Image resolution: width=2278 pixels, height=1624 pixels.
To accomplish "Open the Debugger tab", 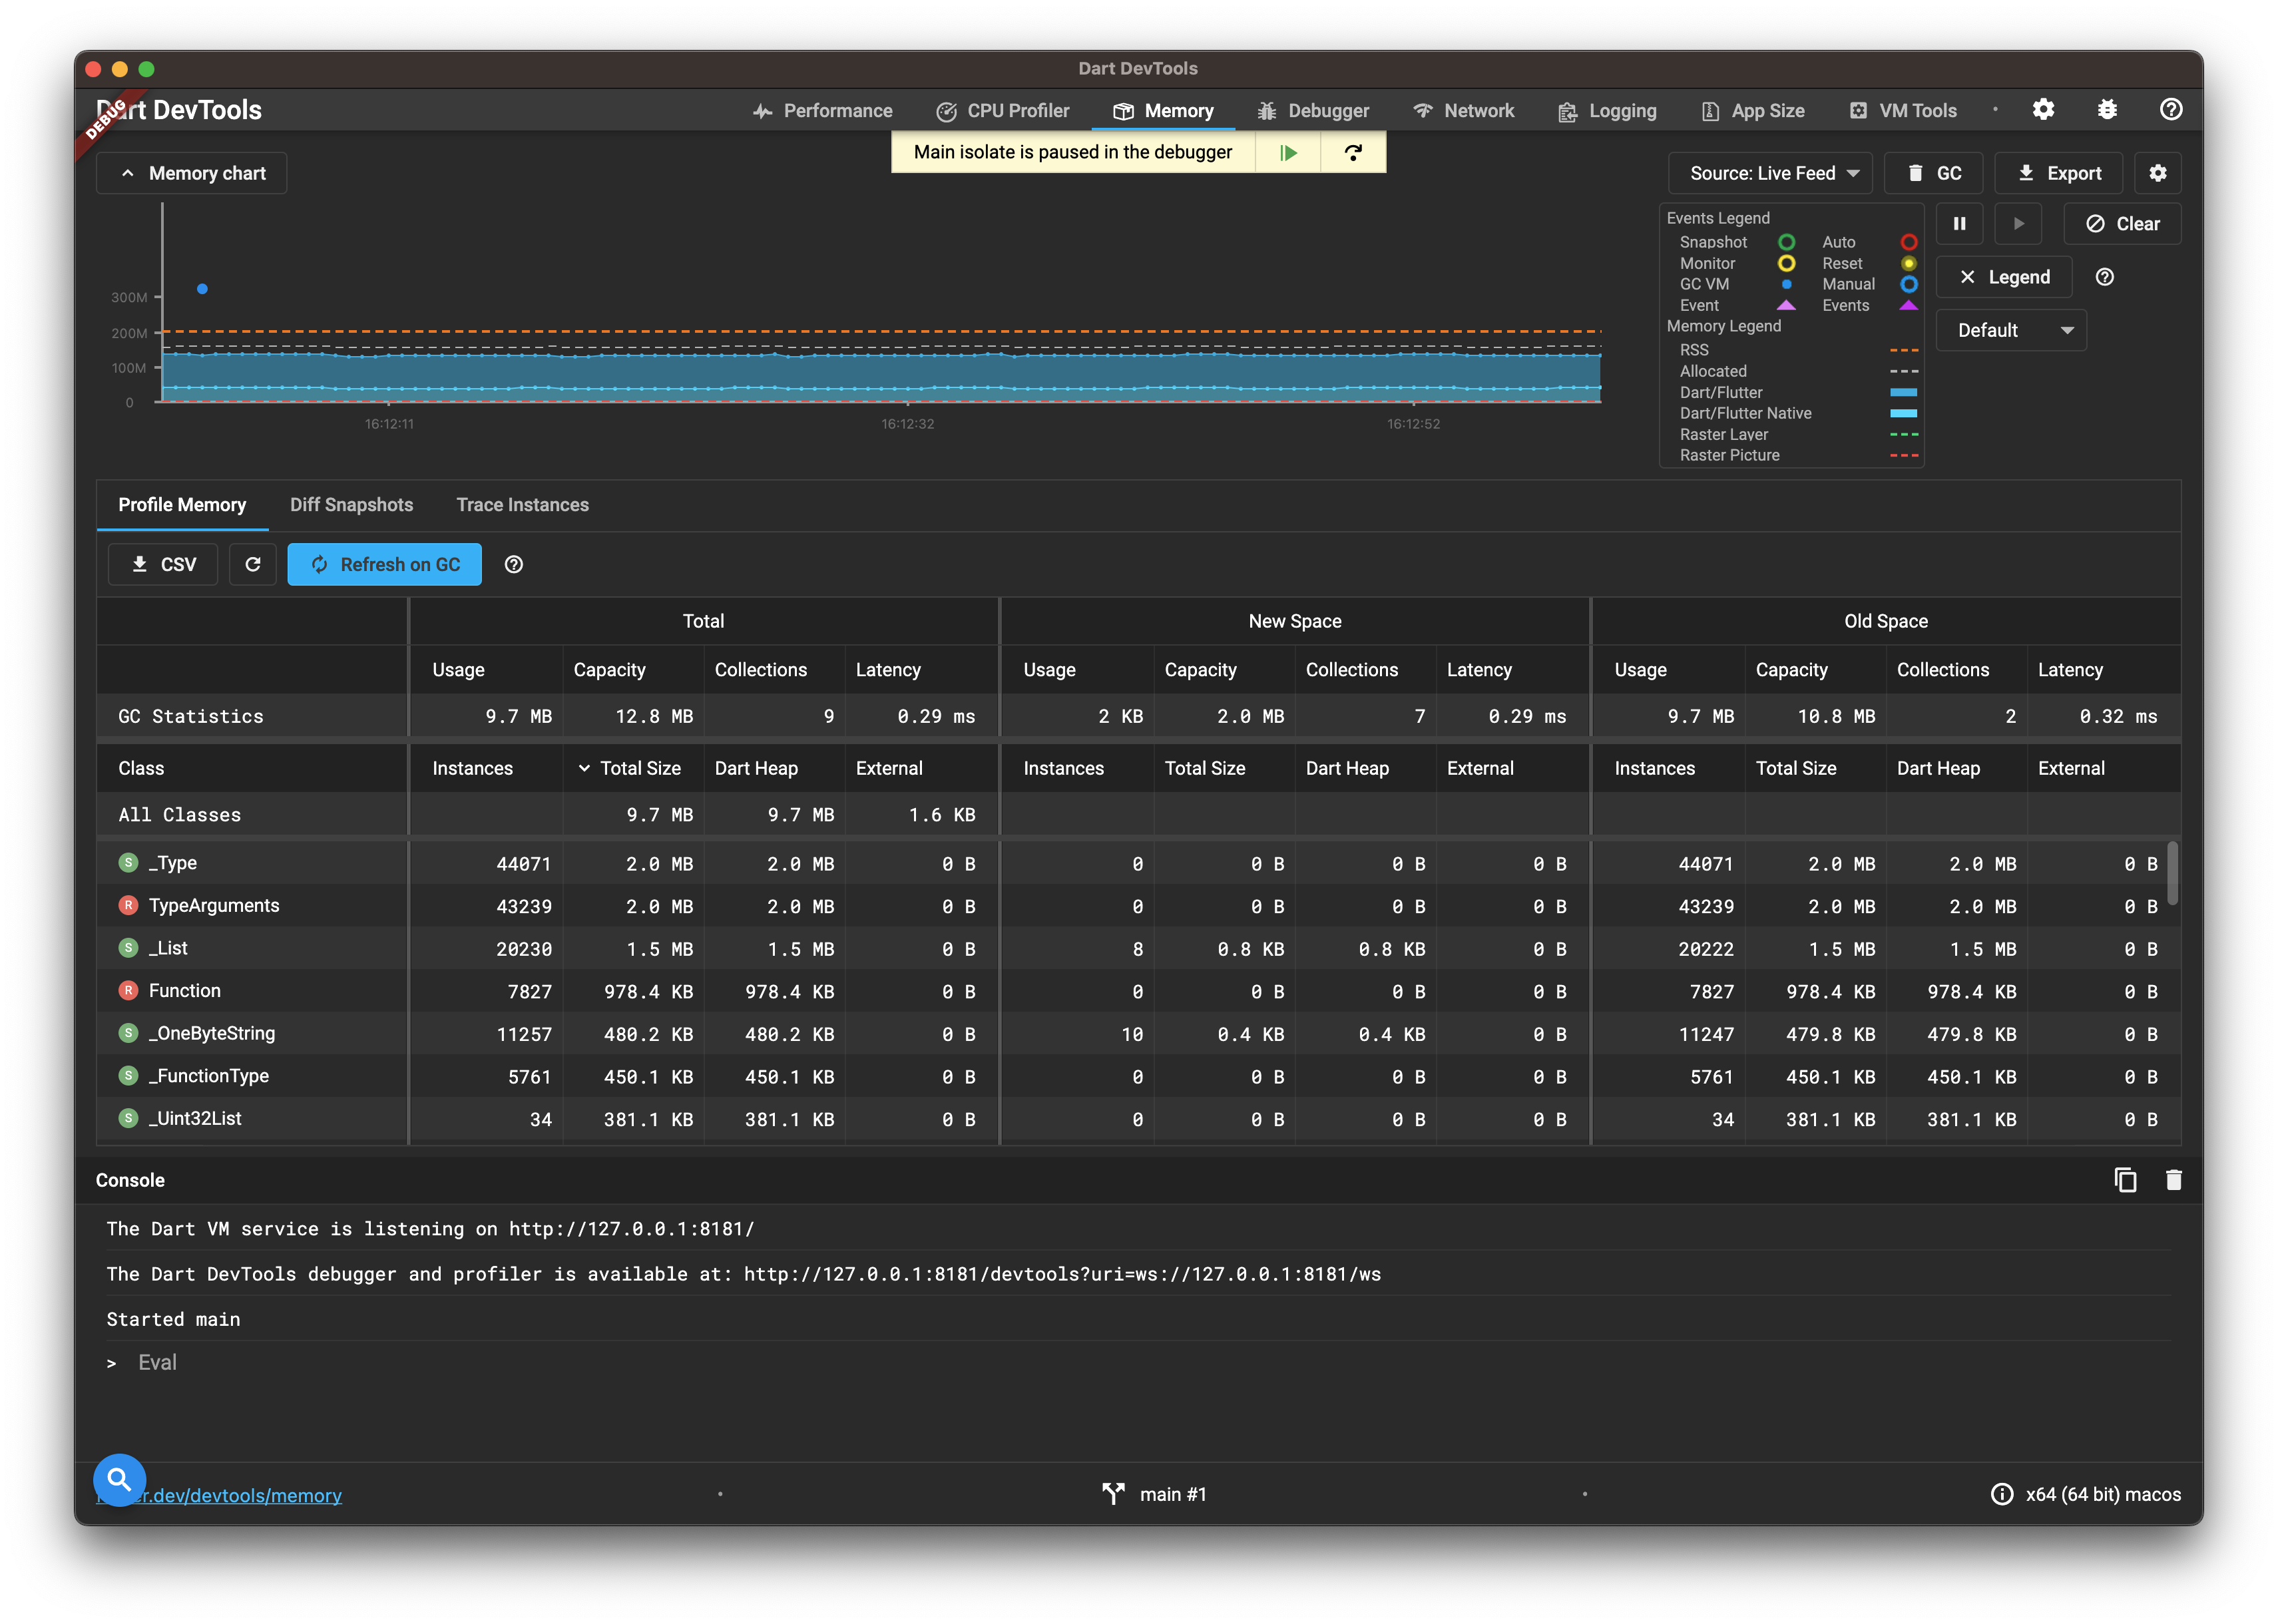I will [1313, 111].
